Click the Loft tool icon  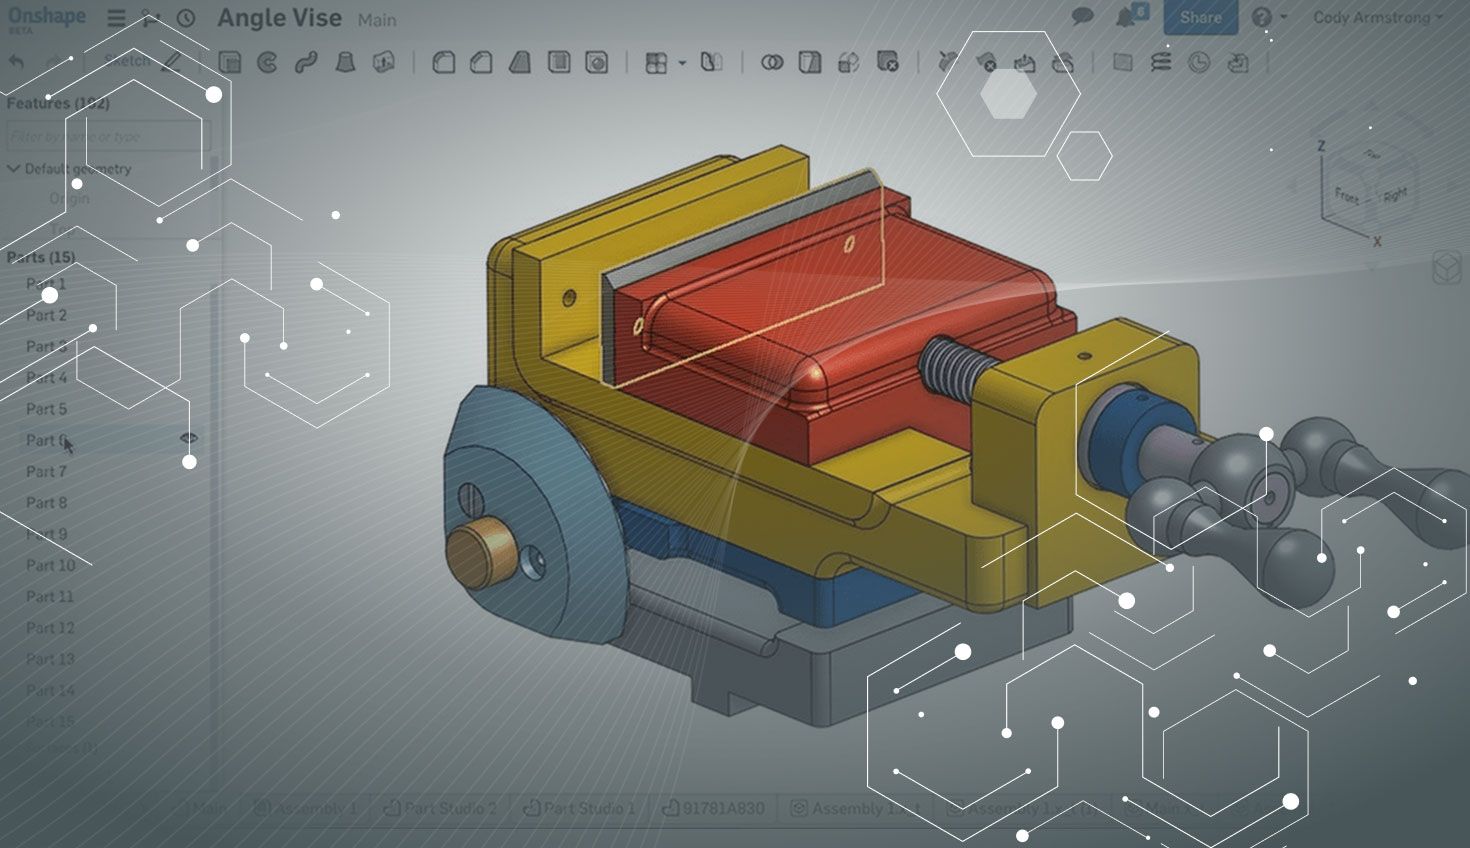point(345,63)
